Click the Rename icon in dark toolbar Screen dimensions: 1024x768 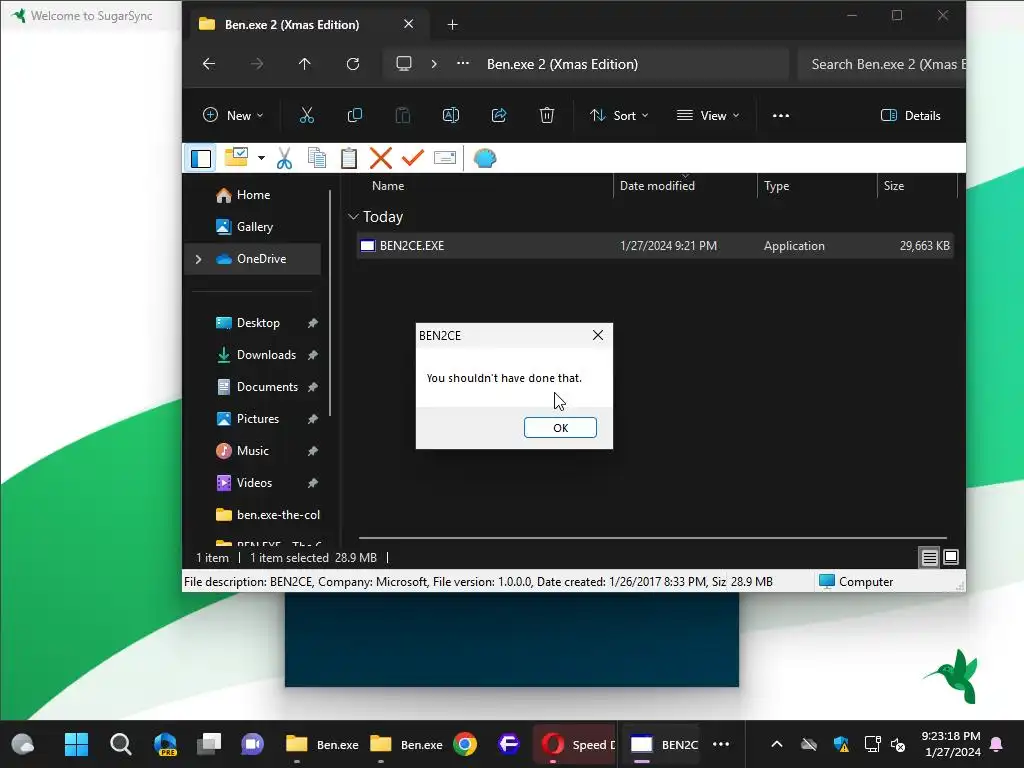point(451,116)
